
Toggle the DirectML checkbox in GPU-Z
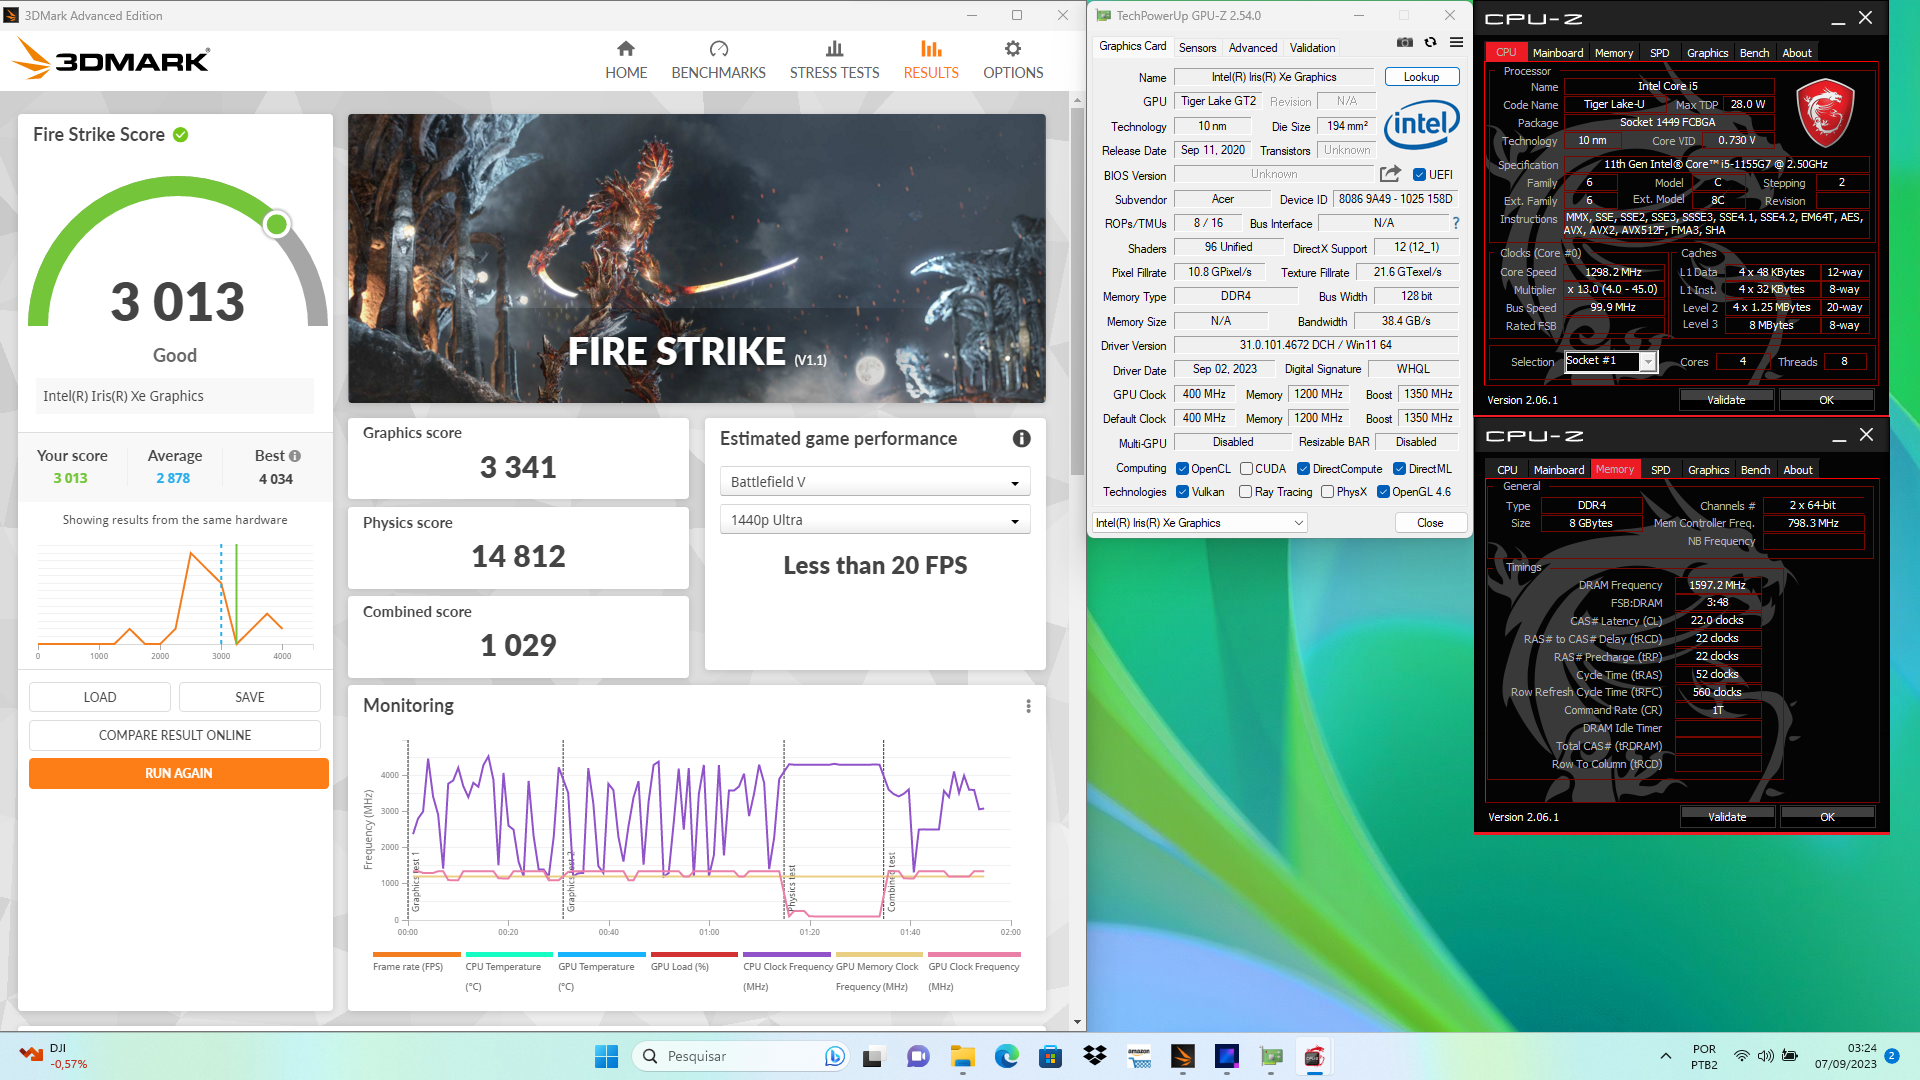point(1399,469)
